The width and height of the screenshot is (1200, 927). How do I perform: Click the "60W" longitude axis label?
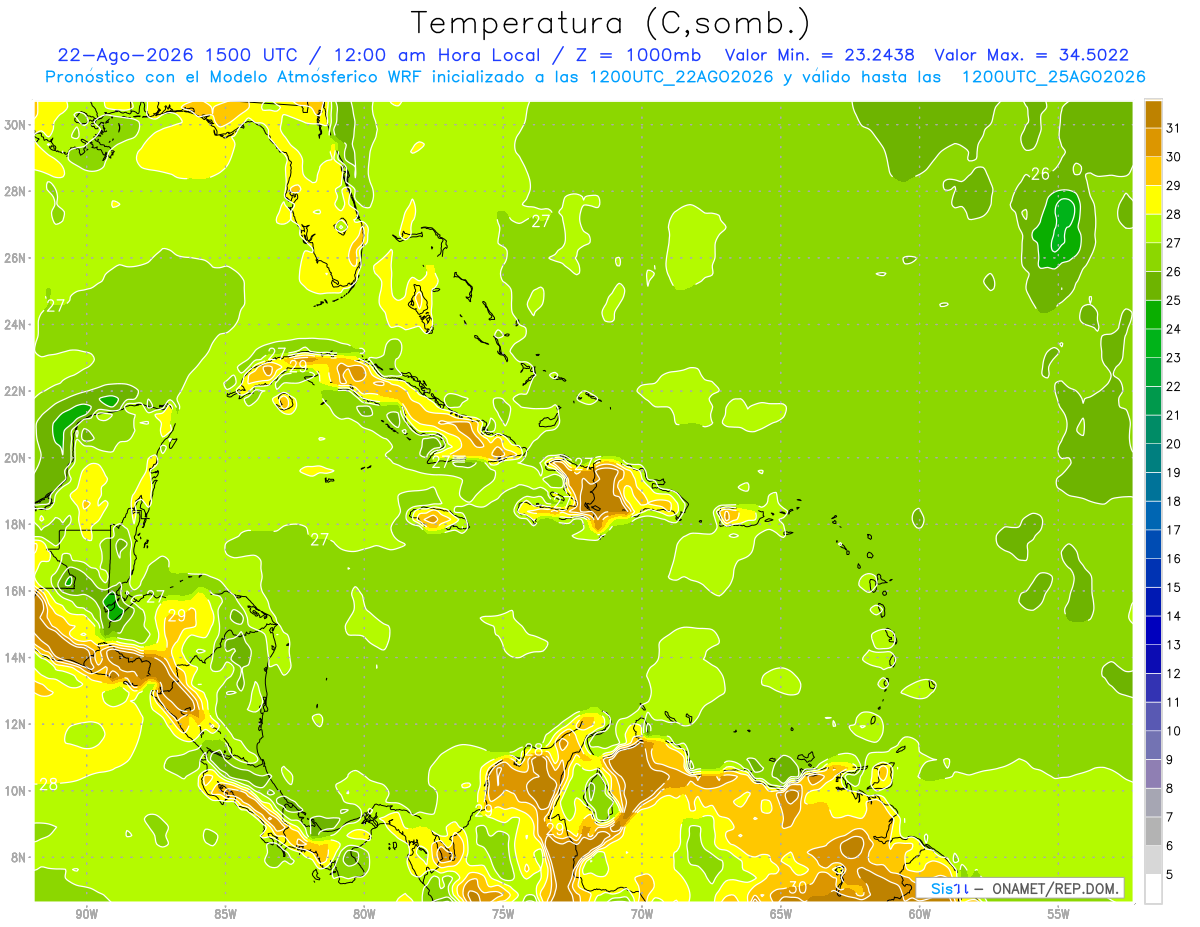coord(920,914)
